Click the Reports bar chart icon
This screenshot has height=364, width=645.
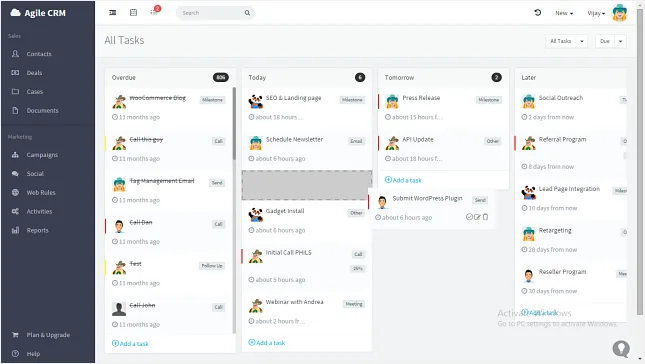pos(15,230)
